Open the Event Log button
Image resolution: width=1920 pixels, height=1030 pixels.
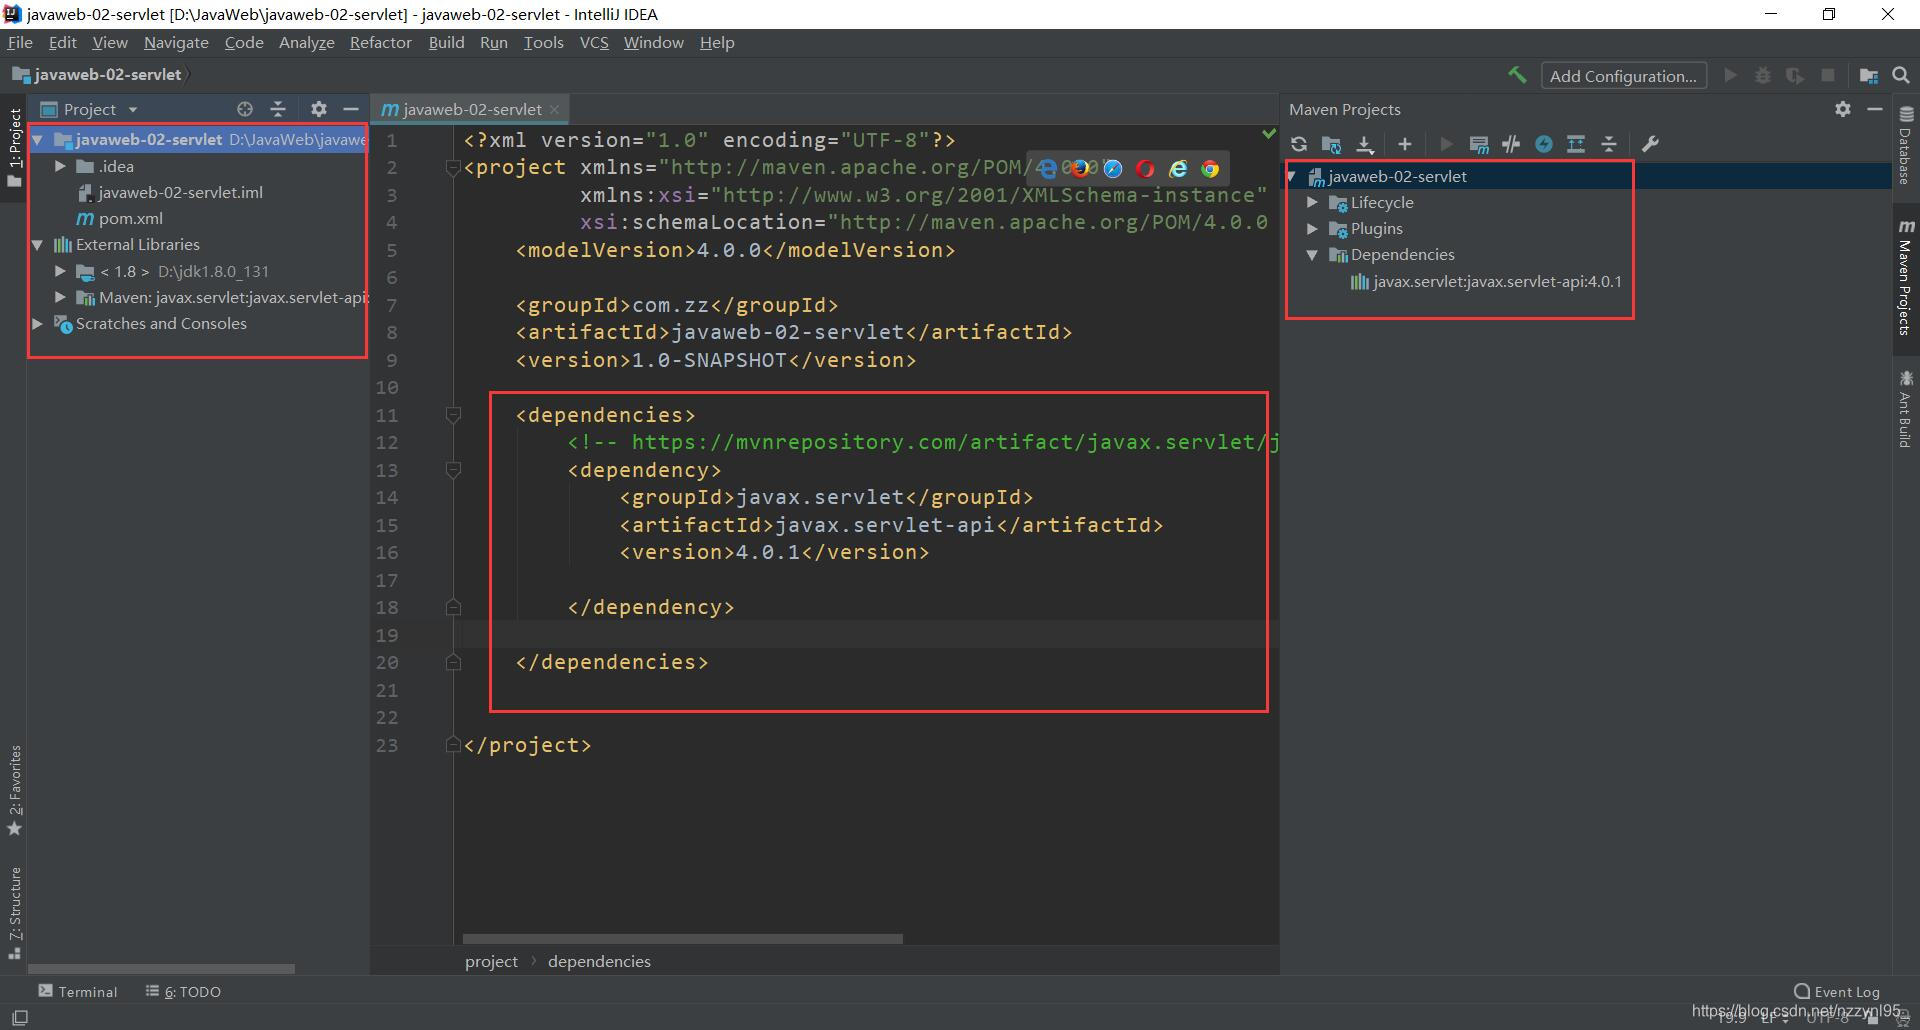(1837, 991)
